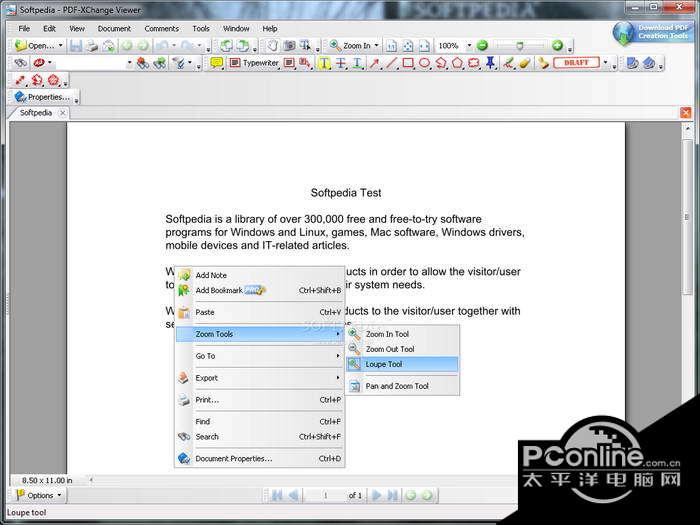Select the Cloud annotation tool
700x525 pixels.
473,63
